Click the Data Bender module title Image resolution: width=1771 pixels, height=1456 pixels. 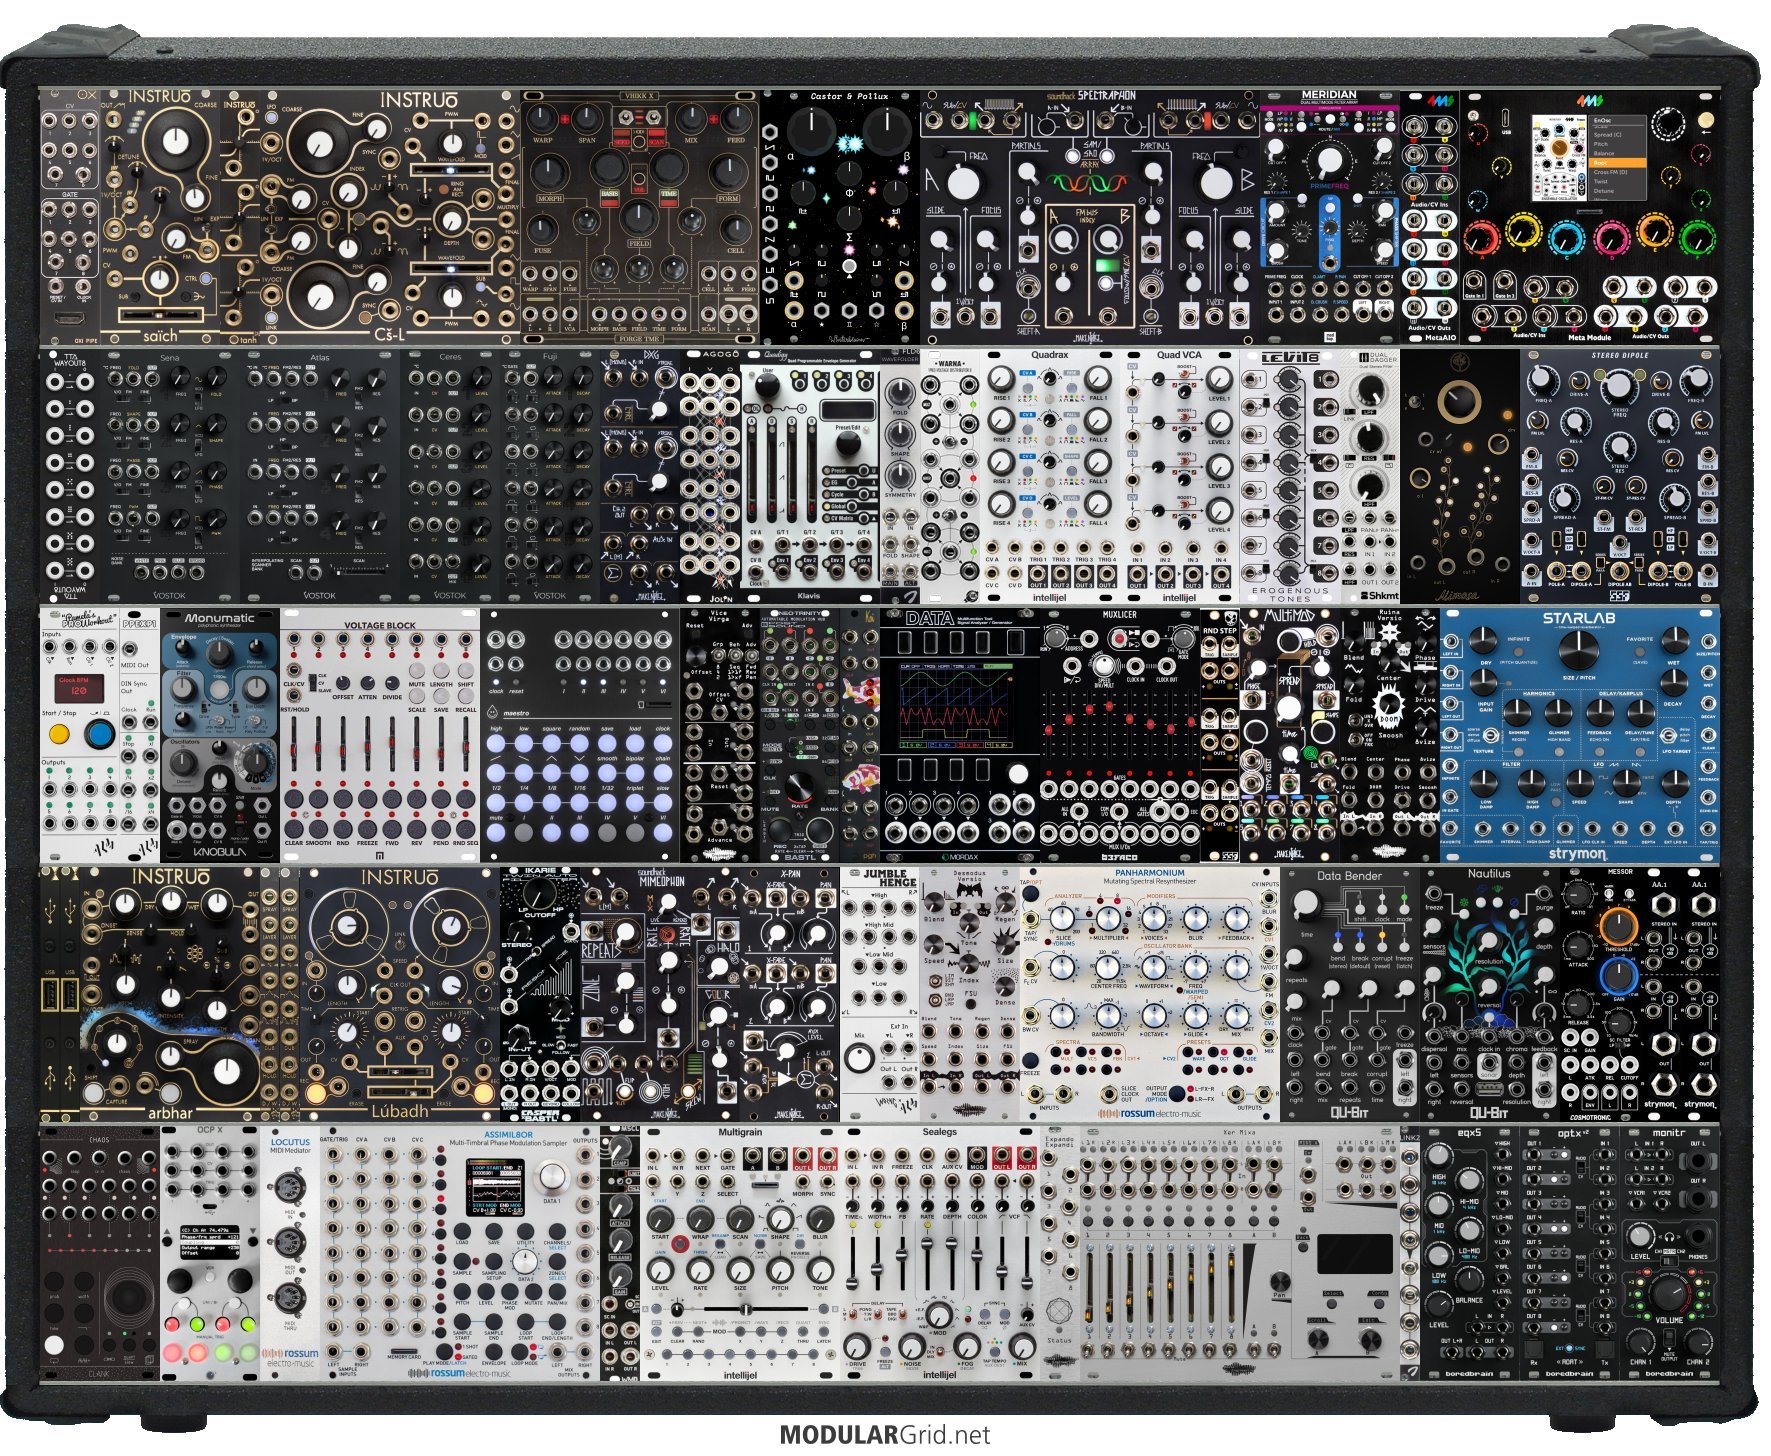pyautogui.click(x=1349, y=876)
